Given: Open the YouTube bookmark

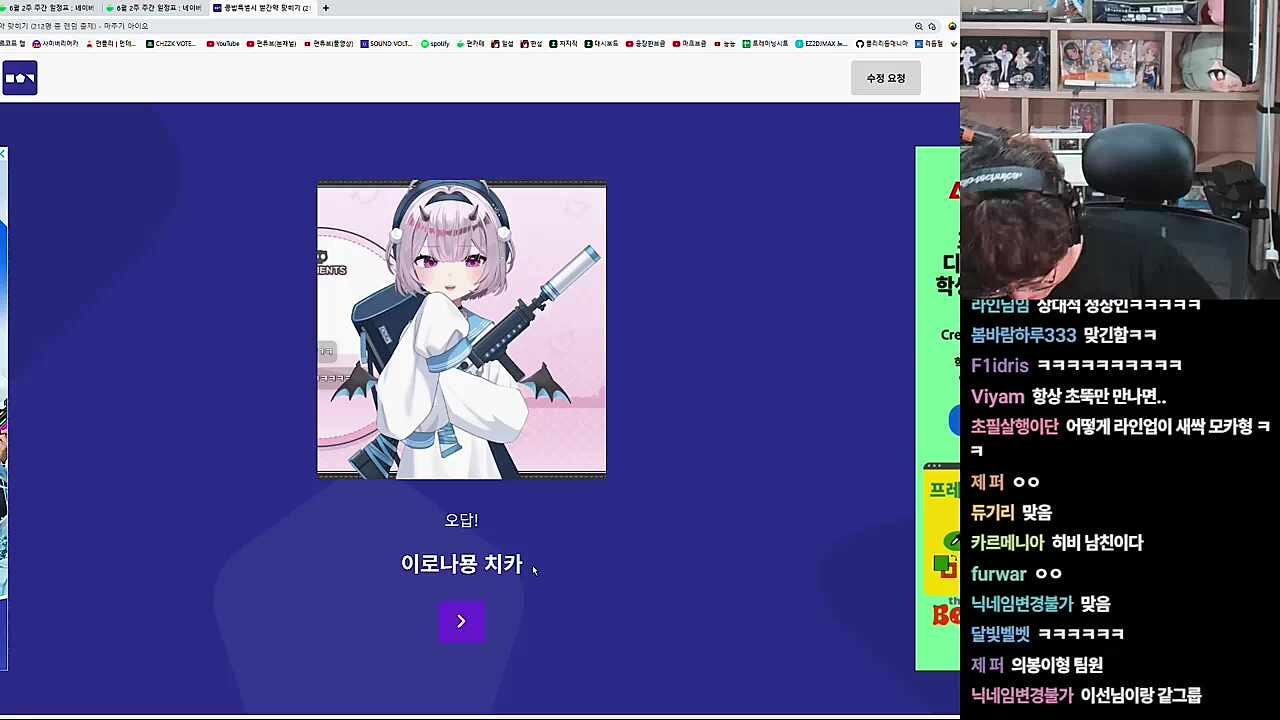Looking at the screenshot, I should (222, 44).
